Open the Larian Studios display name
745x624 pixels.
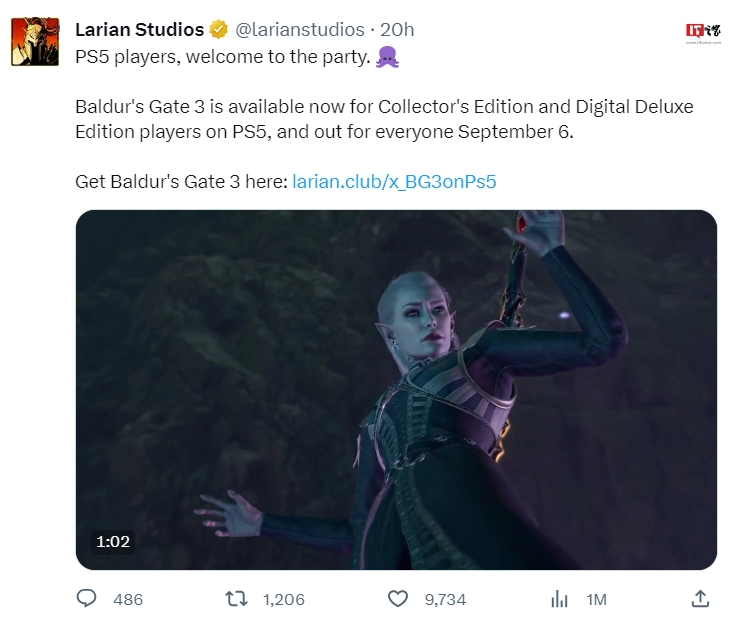[139, 29]
